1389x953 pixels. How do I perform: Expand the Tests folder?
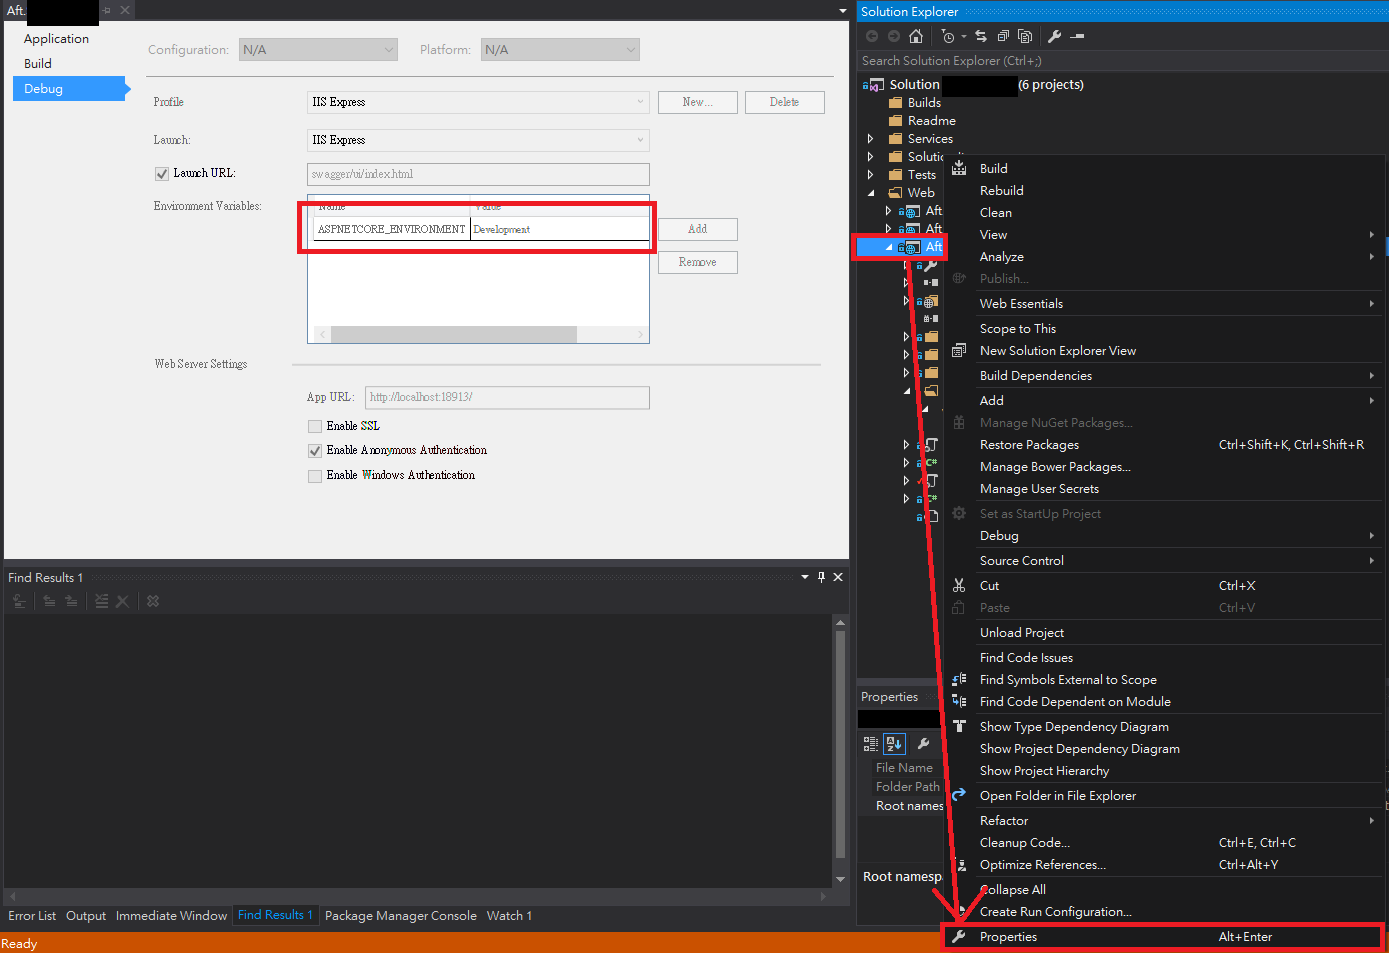(x=870, y=175)
